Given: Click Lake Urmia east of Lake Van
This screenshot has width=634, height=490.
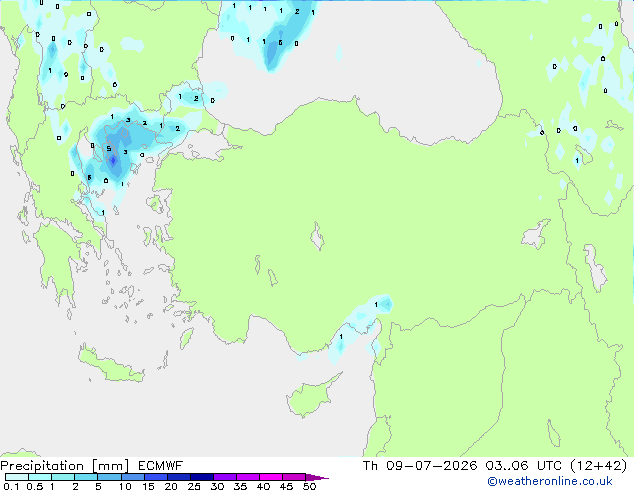Looking at the screenshot, I should [595, 268].
